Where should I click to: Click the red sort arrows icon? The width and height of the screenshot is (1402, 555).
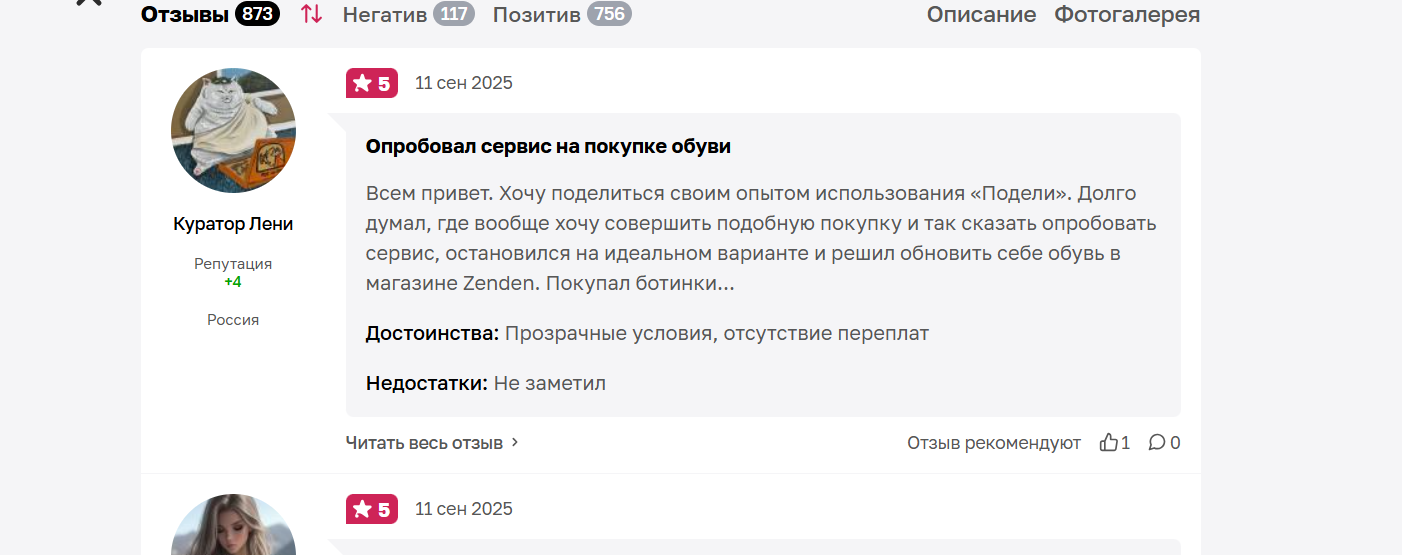tap(312, 14)
